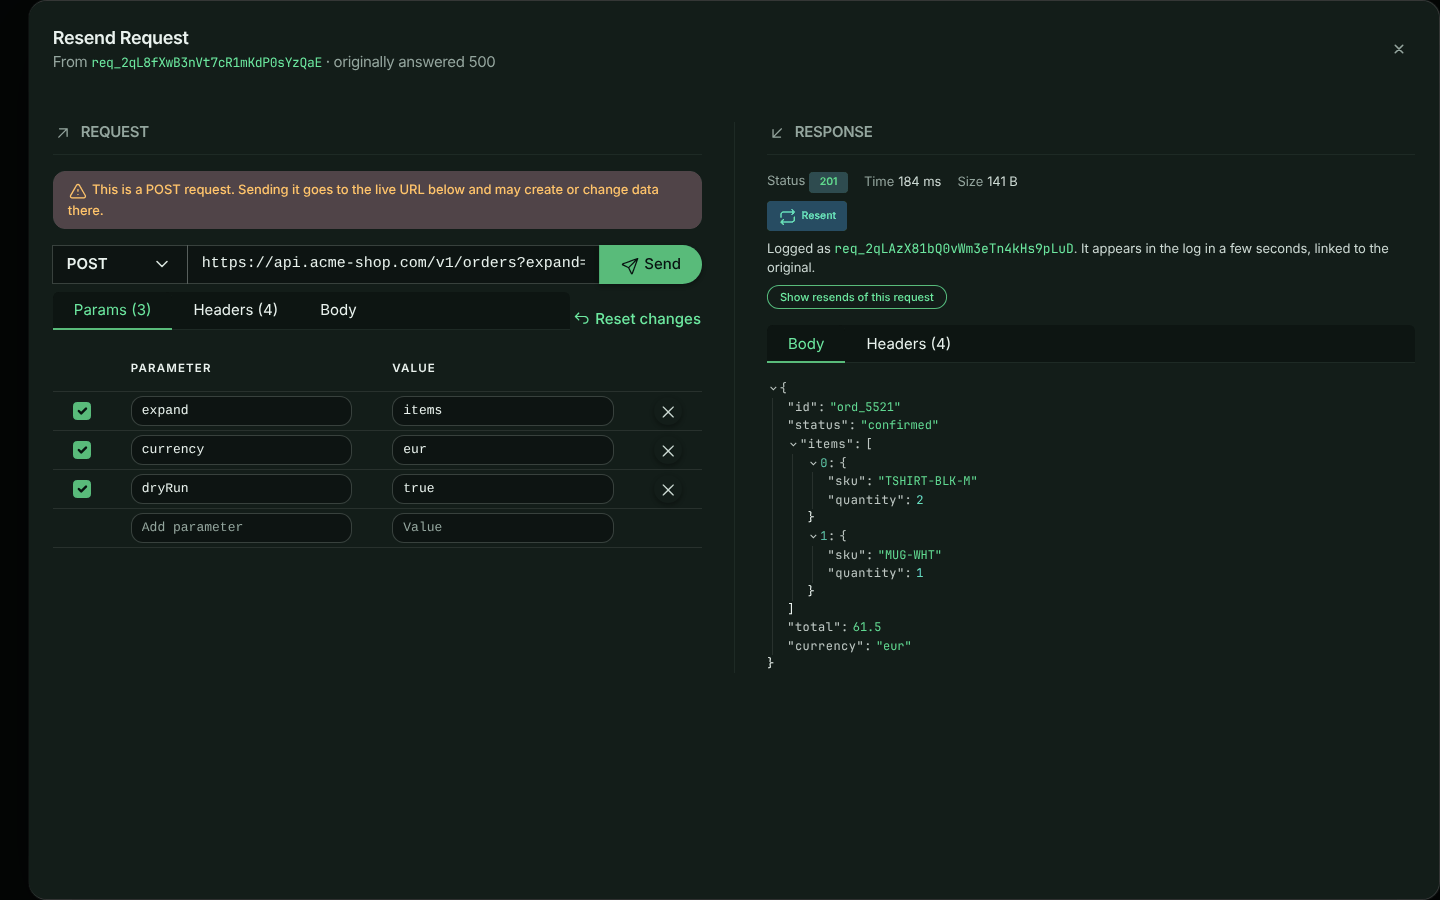Click the empty Value field

point(503,528)
